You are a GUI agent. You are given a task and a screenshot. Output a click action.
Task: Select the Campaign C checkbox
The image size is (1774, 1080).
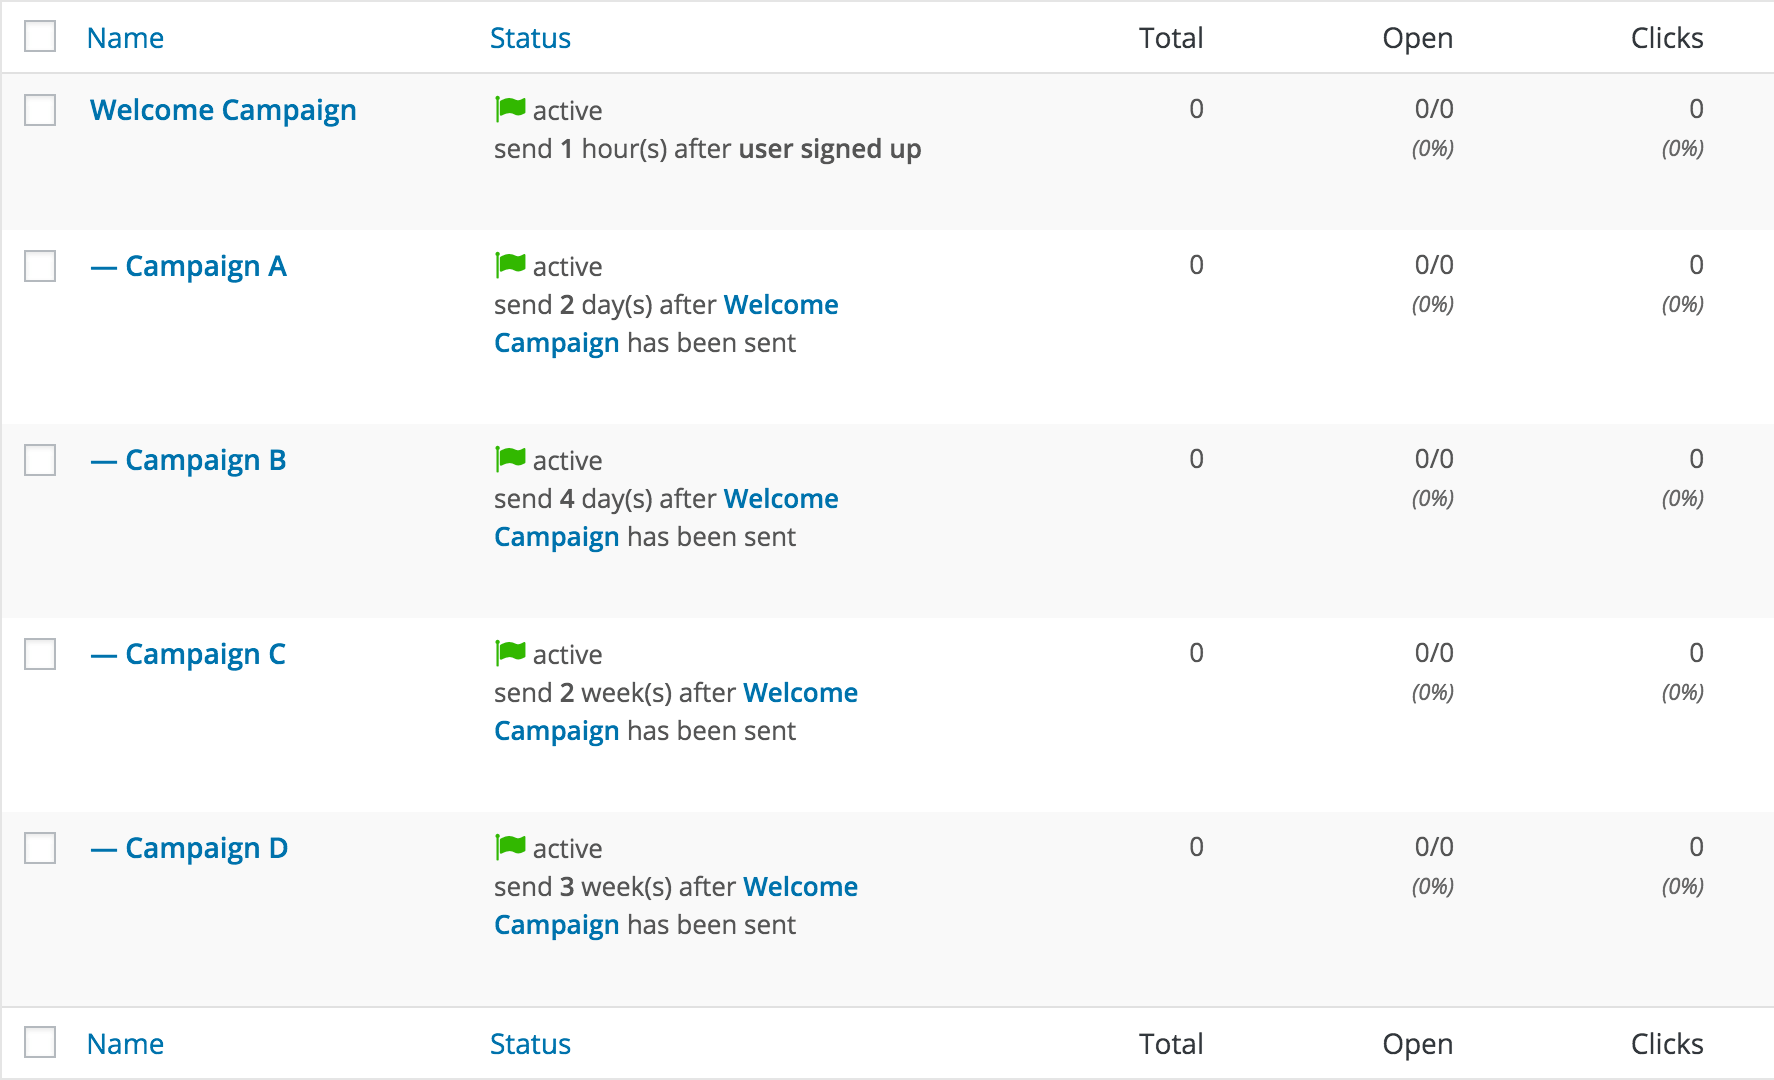(40, 654)
